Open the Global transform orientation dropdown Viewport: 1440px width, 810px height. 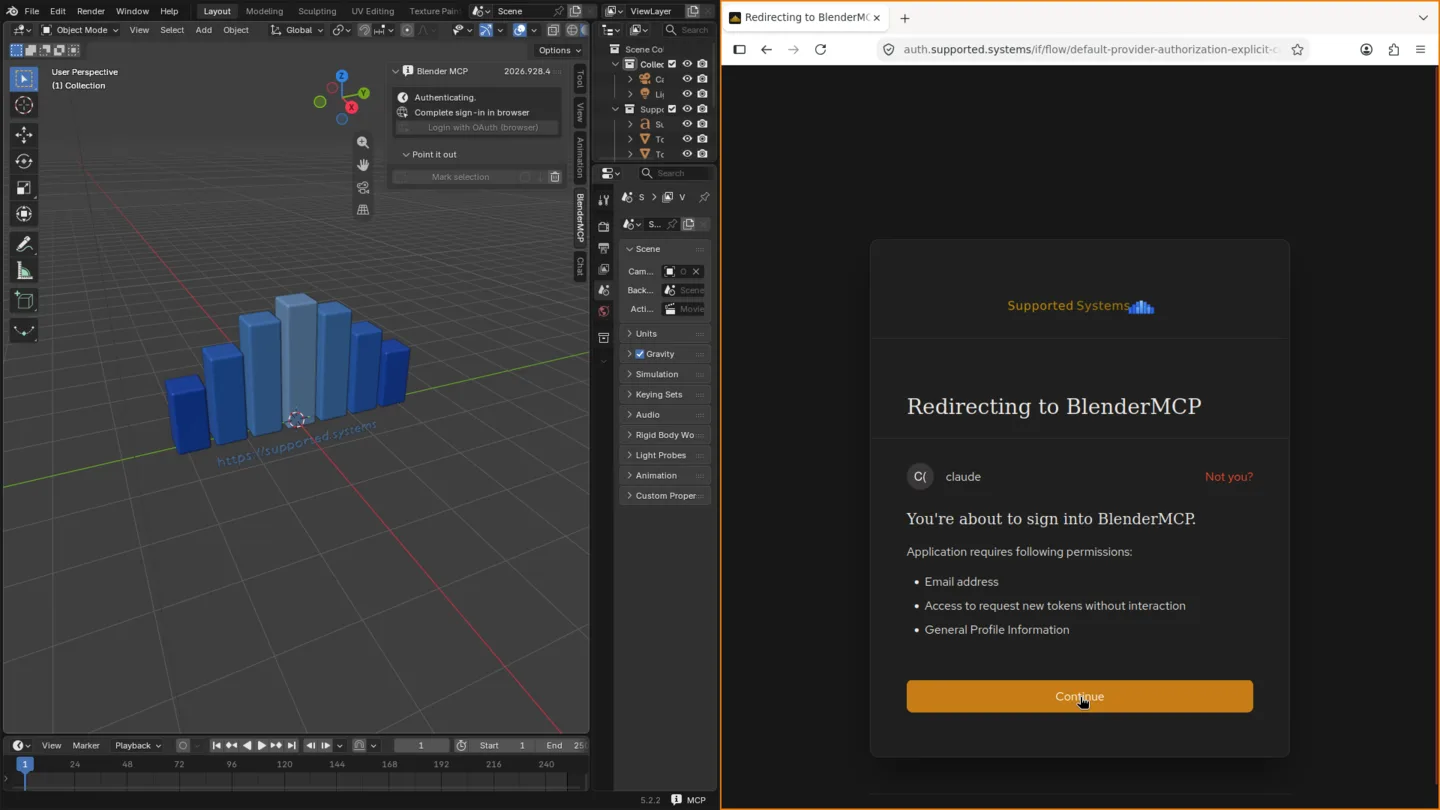[298, 30]
